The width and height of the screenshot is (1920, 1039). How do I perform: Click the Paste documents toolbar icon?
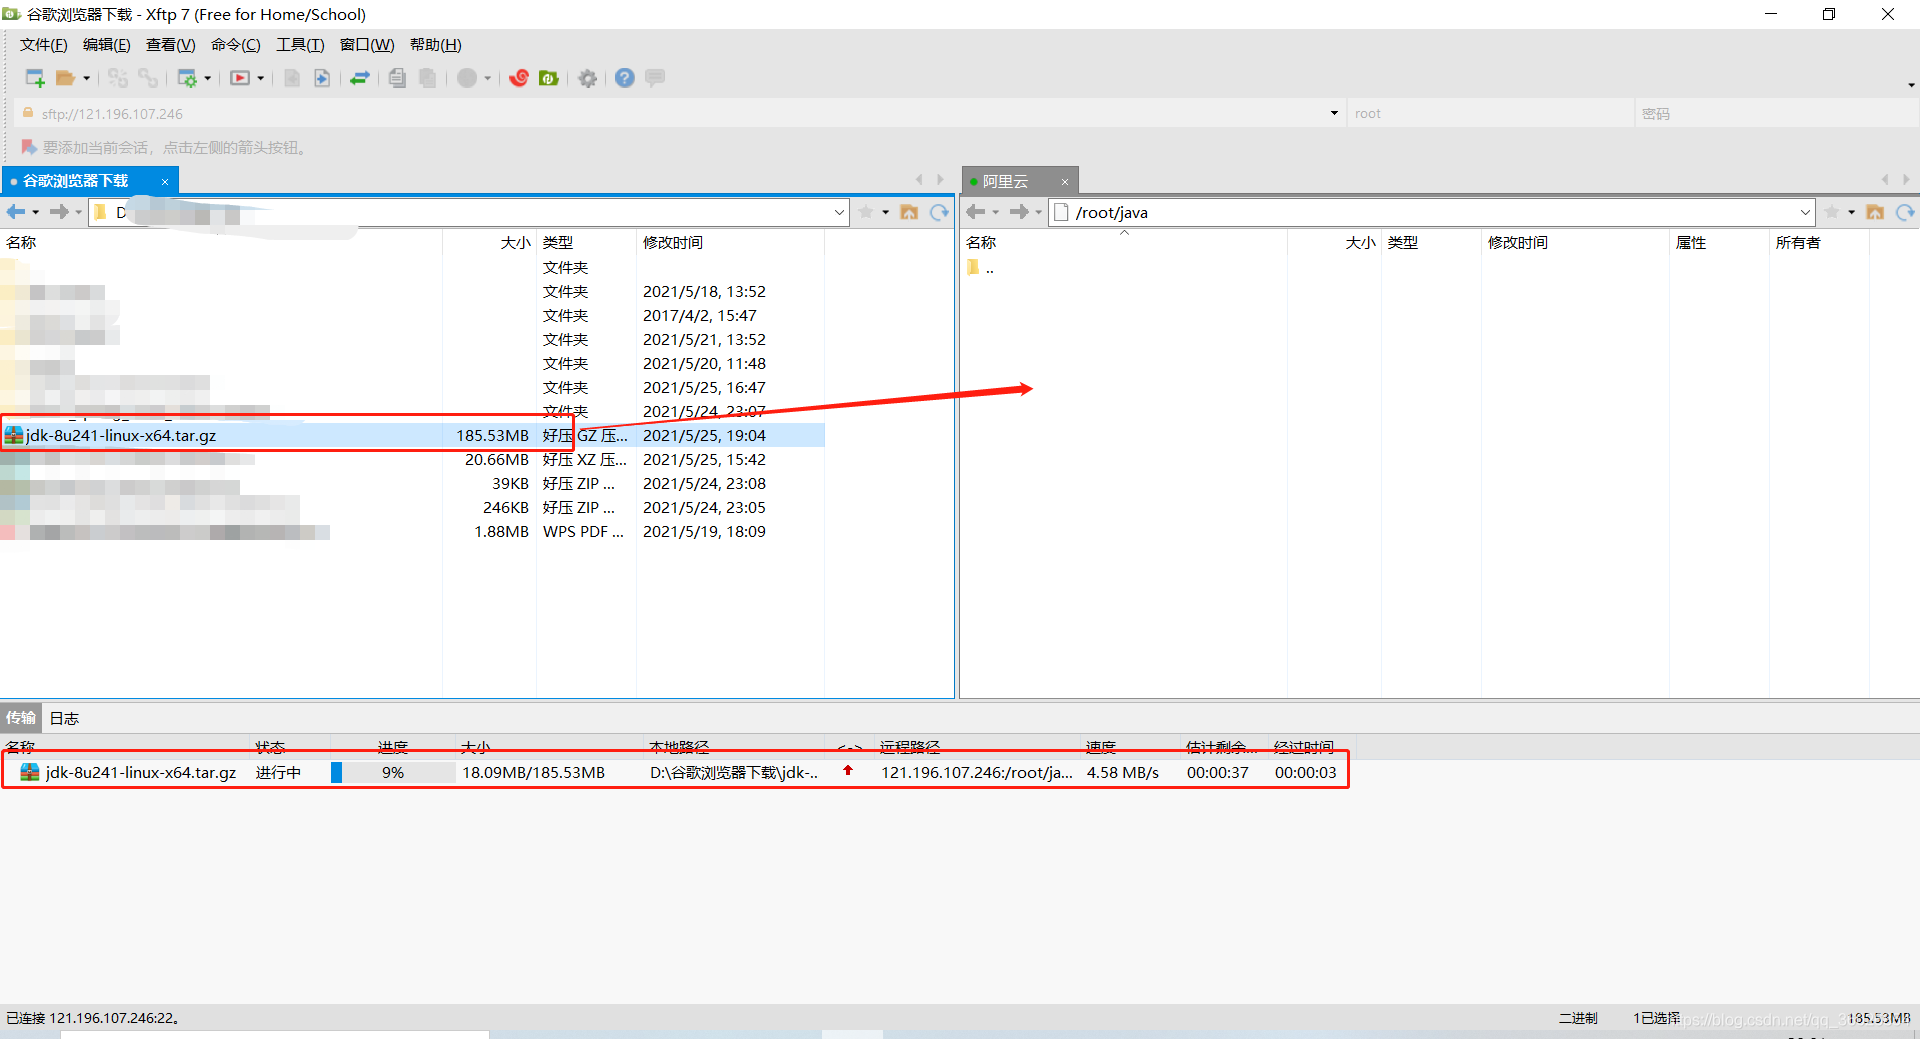(427, 78)
